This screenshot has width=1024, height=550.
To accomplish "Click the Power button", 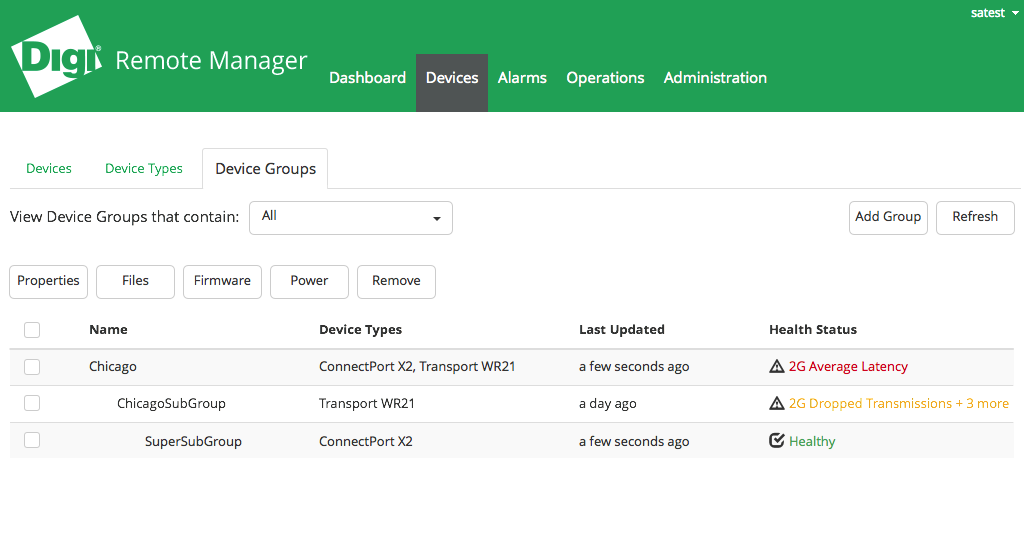I will pyautogui.click(x=310, y=282).
